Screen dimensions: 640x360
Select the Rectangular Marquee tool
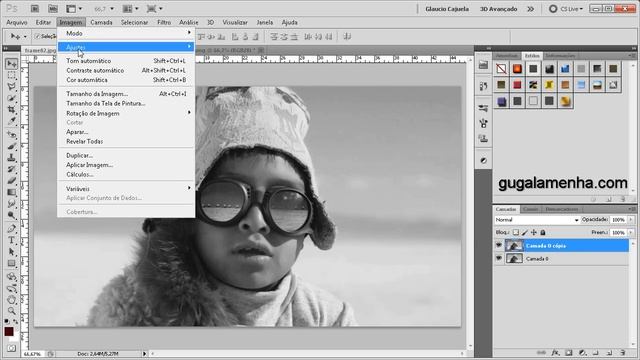(x=11, y=76)
